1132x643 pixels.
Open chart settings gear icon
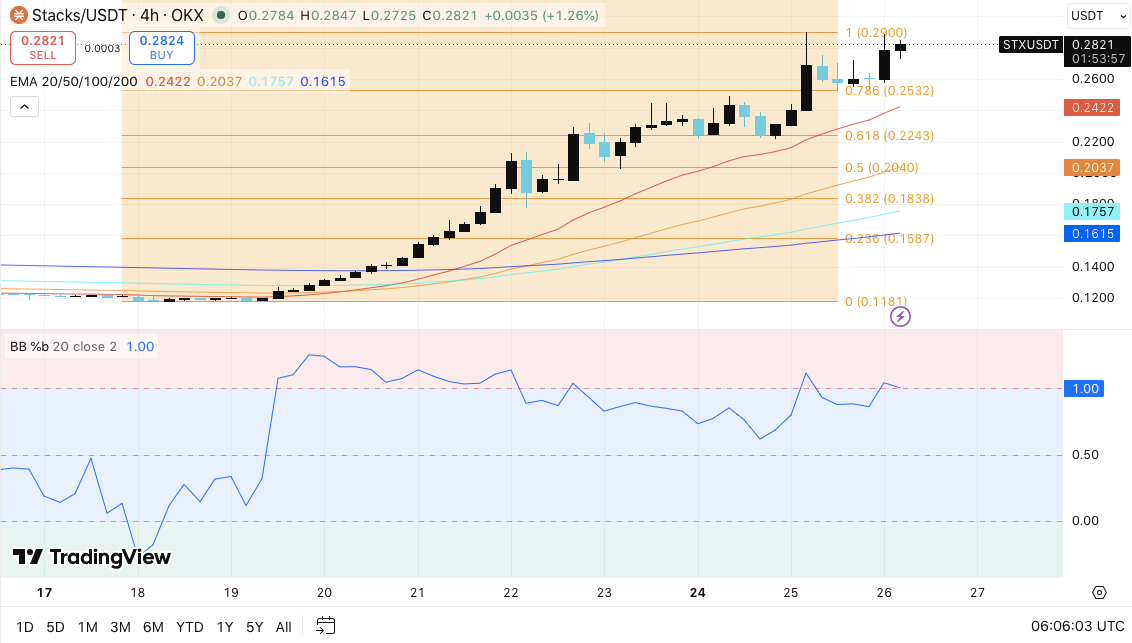(x=1099, y=592)
